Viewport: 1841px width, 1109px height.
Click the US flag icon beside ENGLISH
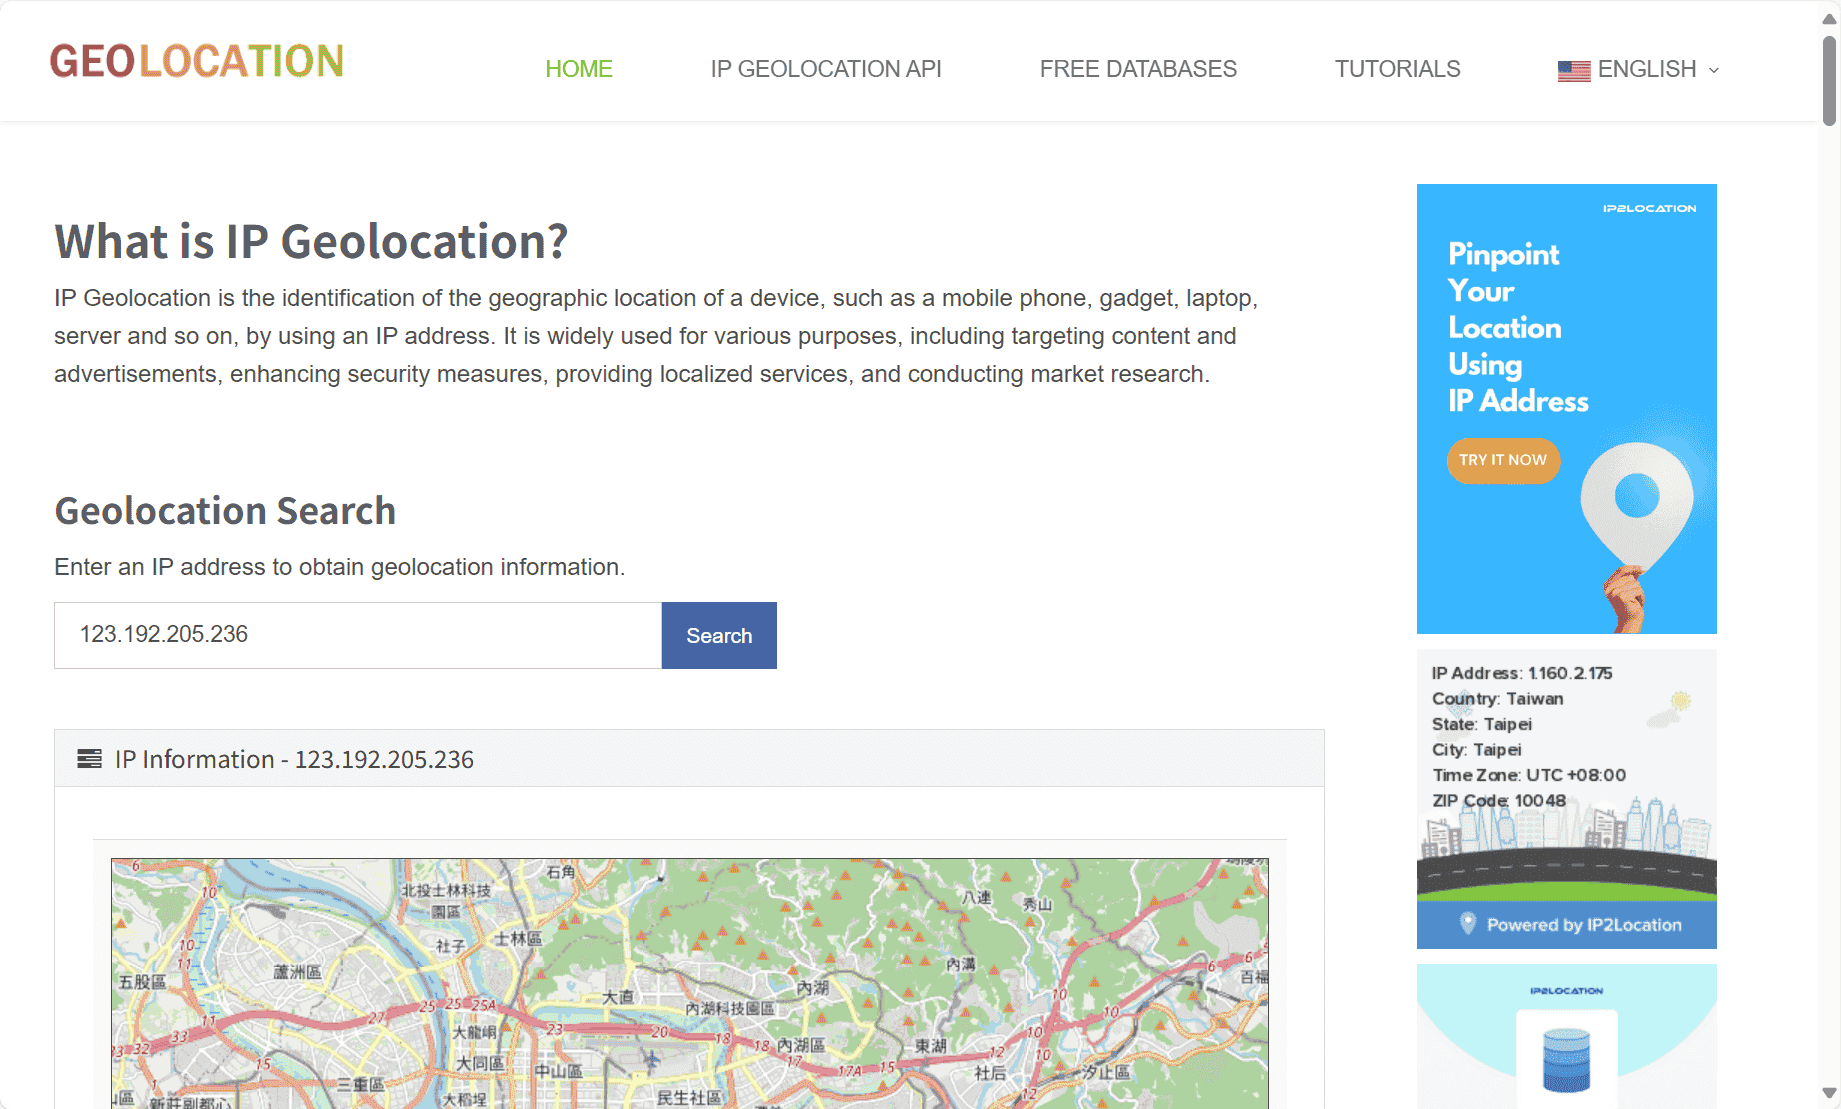1573,69
